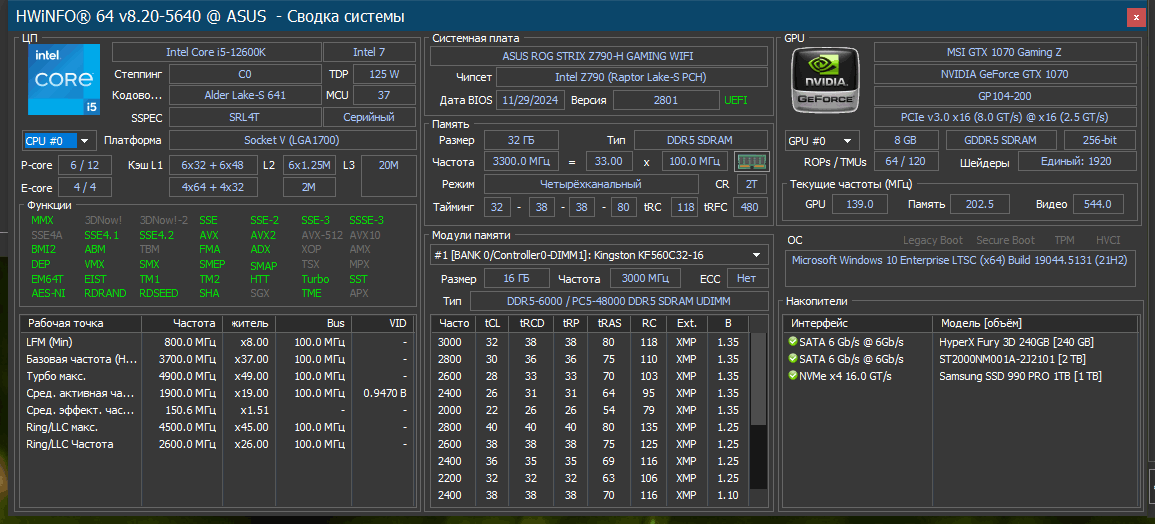
Task: Click the P-core 6 / 12 value
Action: (85, 165)
